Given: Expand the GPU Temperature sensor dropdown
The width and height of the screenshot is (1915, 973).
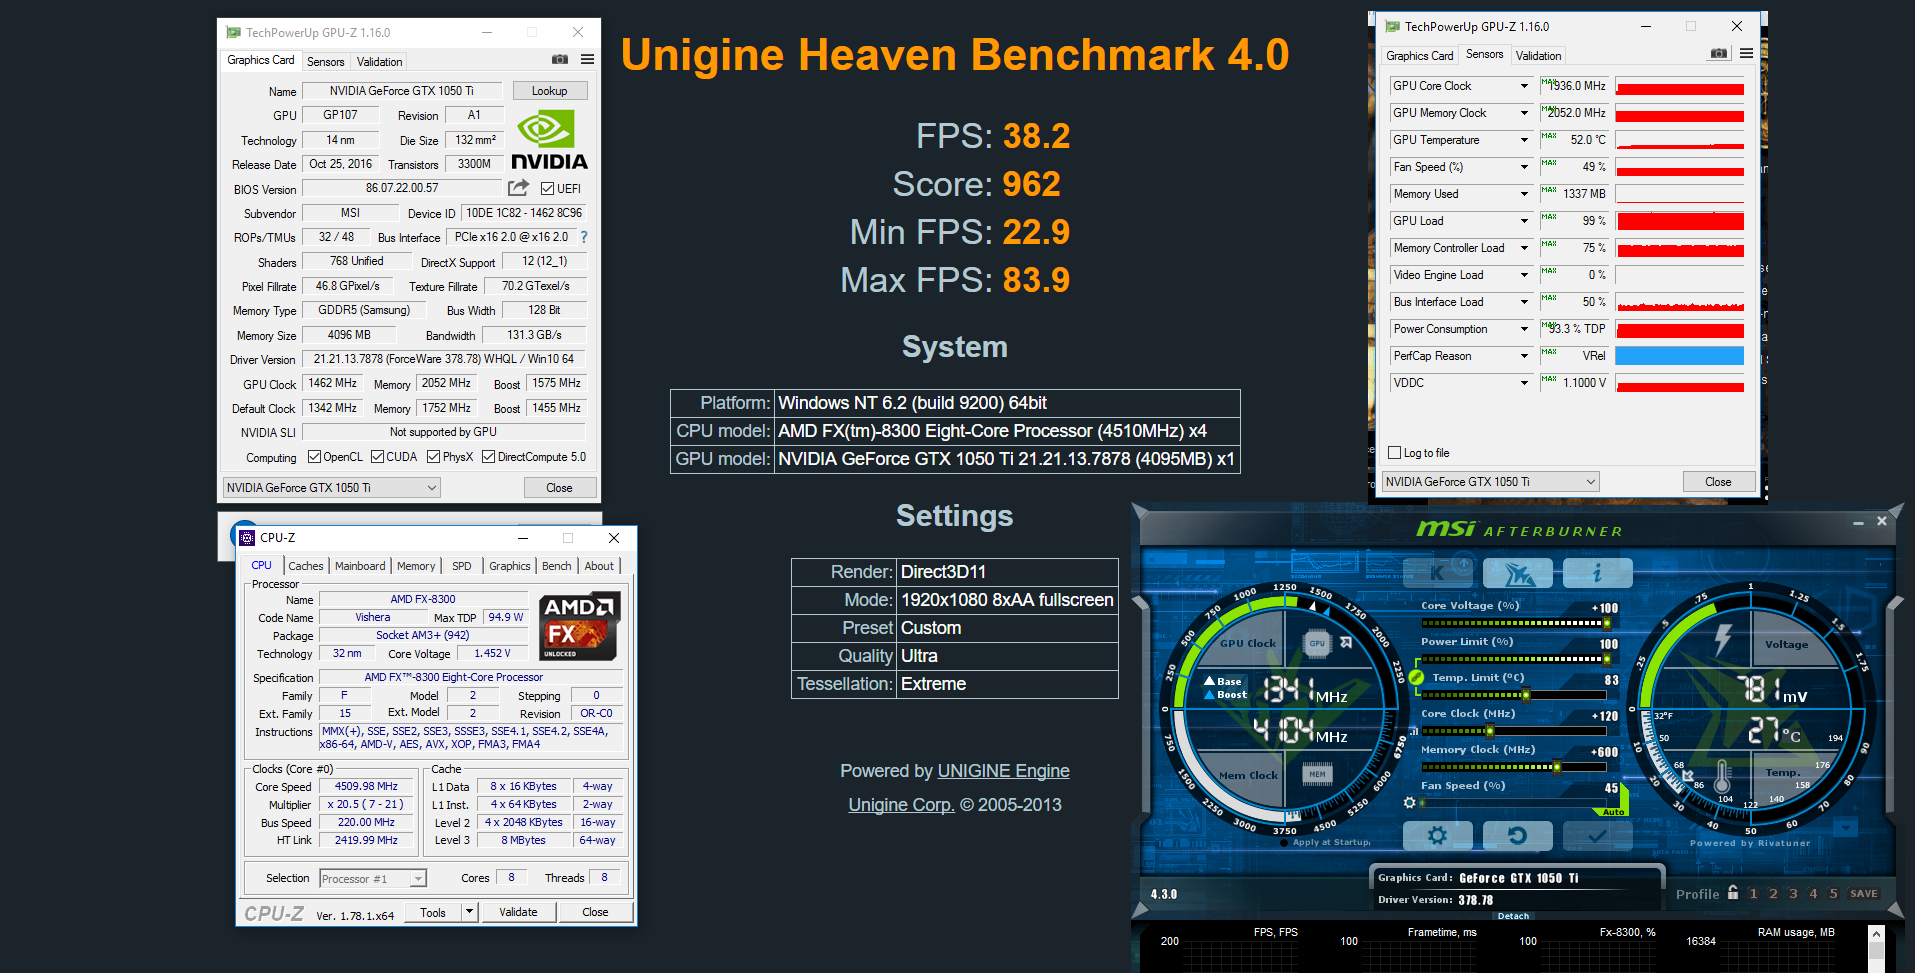Looking at the screenshot, I should coord(1524,140).
